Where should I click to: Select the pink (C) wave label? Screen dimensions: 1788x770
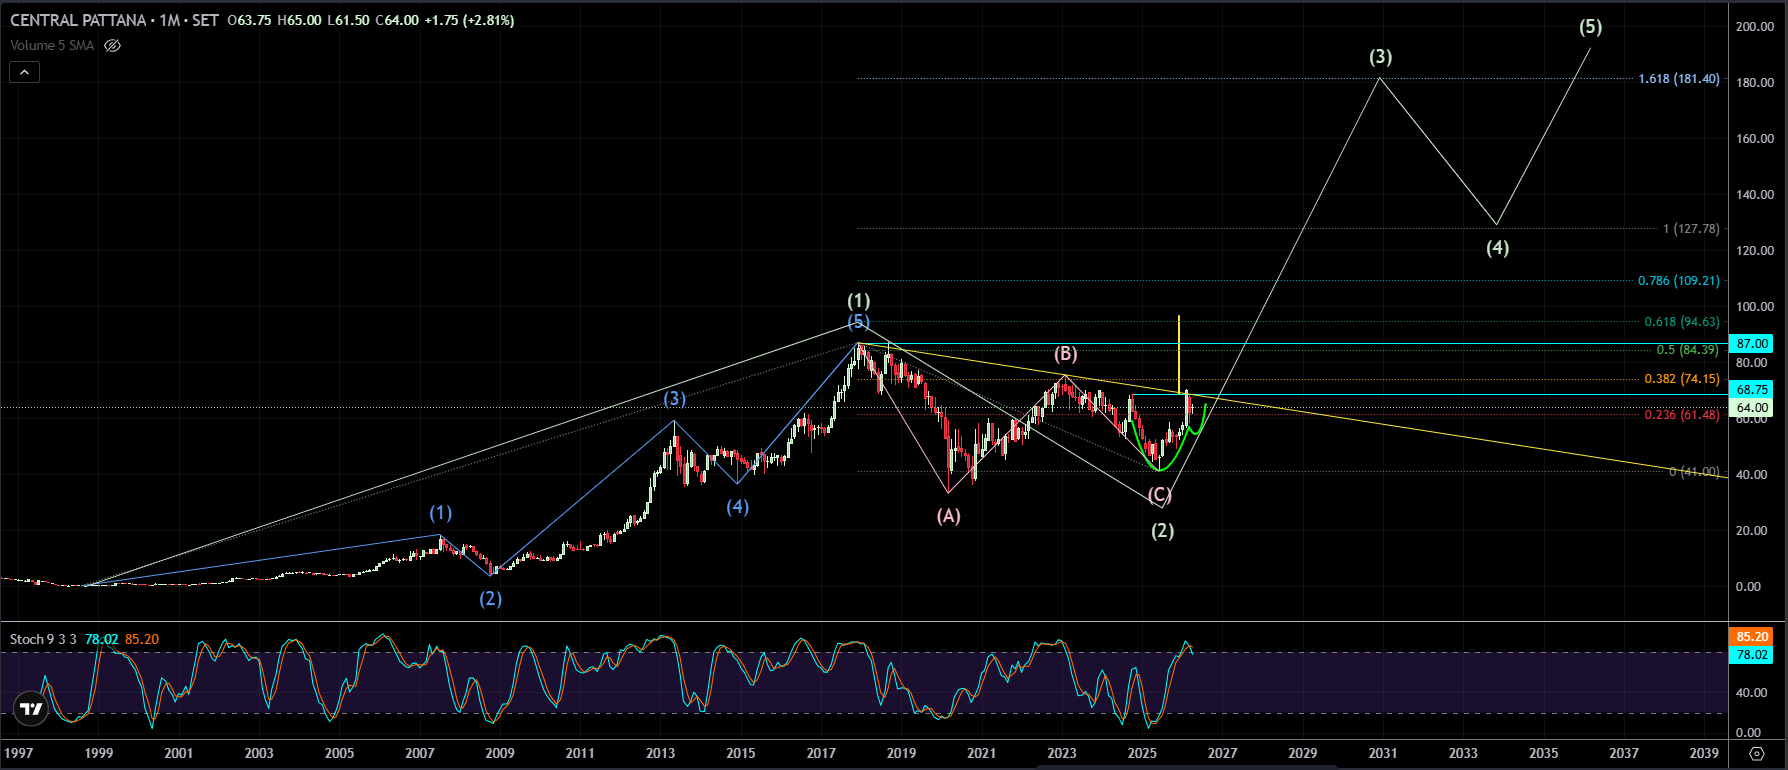click(1160, 495)
